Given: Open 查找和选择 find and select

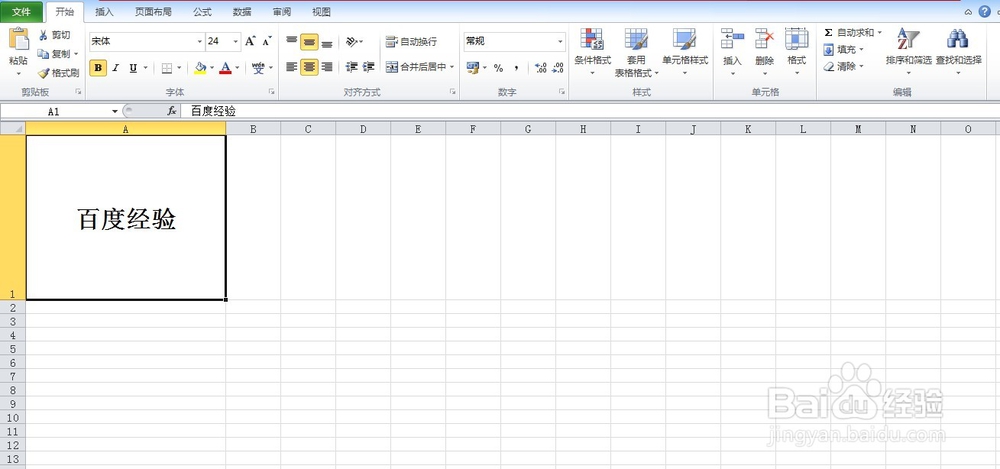Looking at the screenshot, I should click(x=959, y=51).
